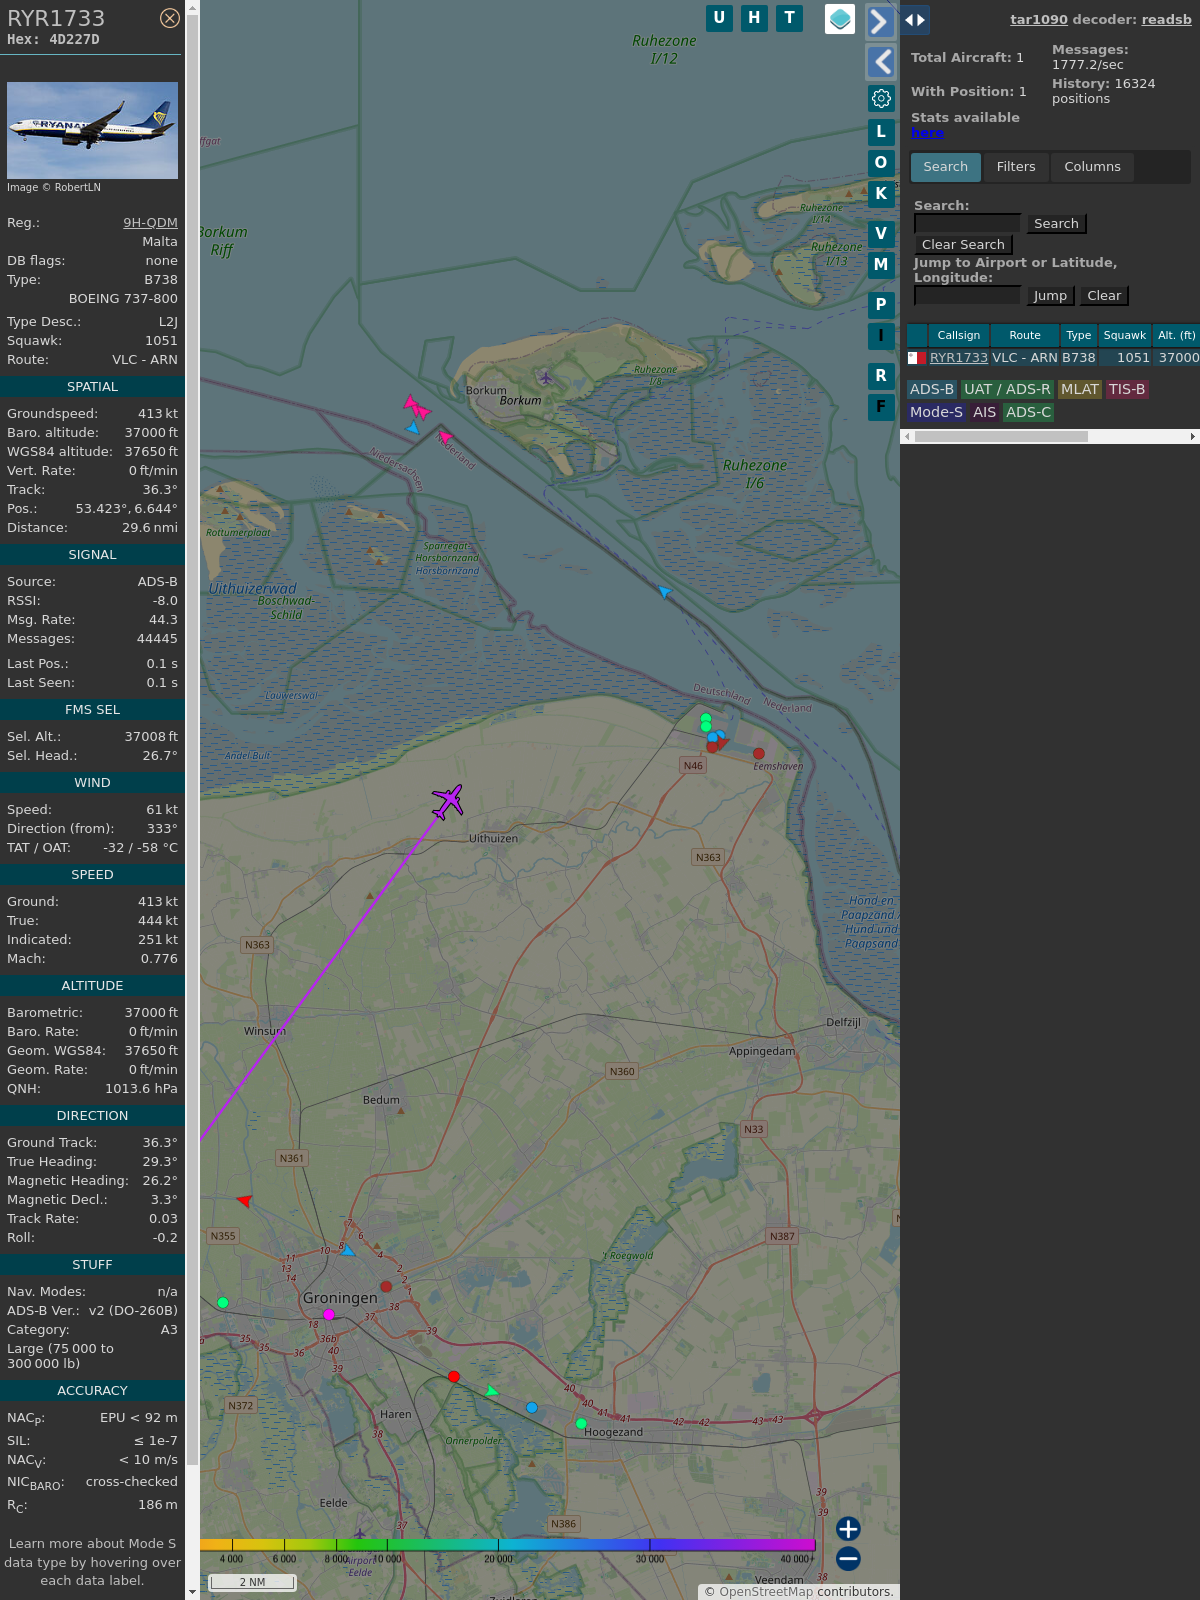Toggle the U map button
The width and height of the screenshot is (1200, 1600).
(x=719, y=18)
